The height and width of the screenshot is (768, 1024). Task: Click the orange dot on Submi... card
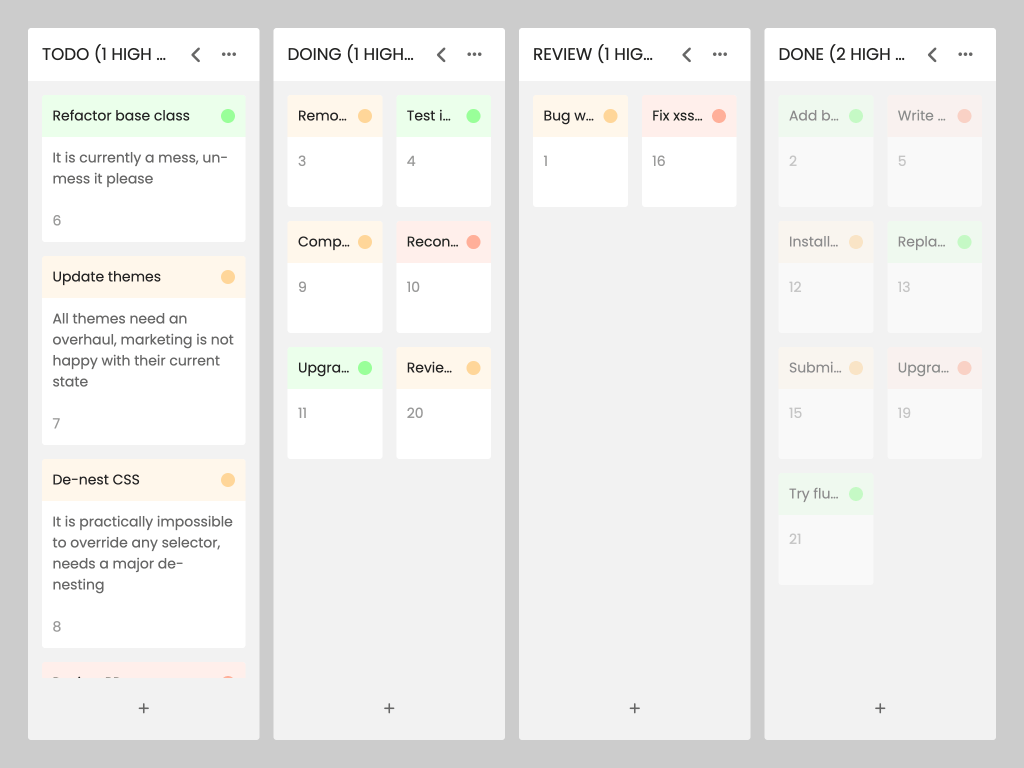point(856,368)
